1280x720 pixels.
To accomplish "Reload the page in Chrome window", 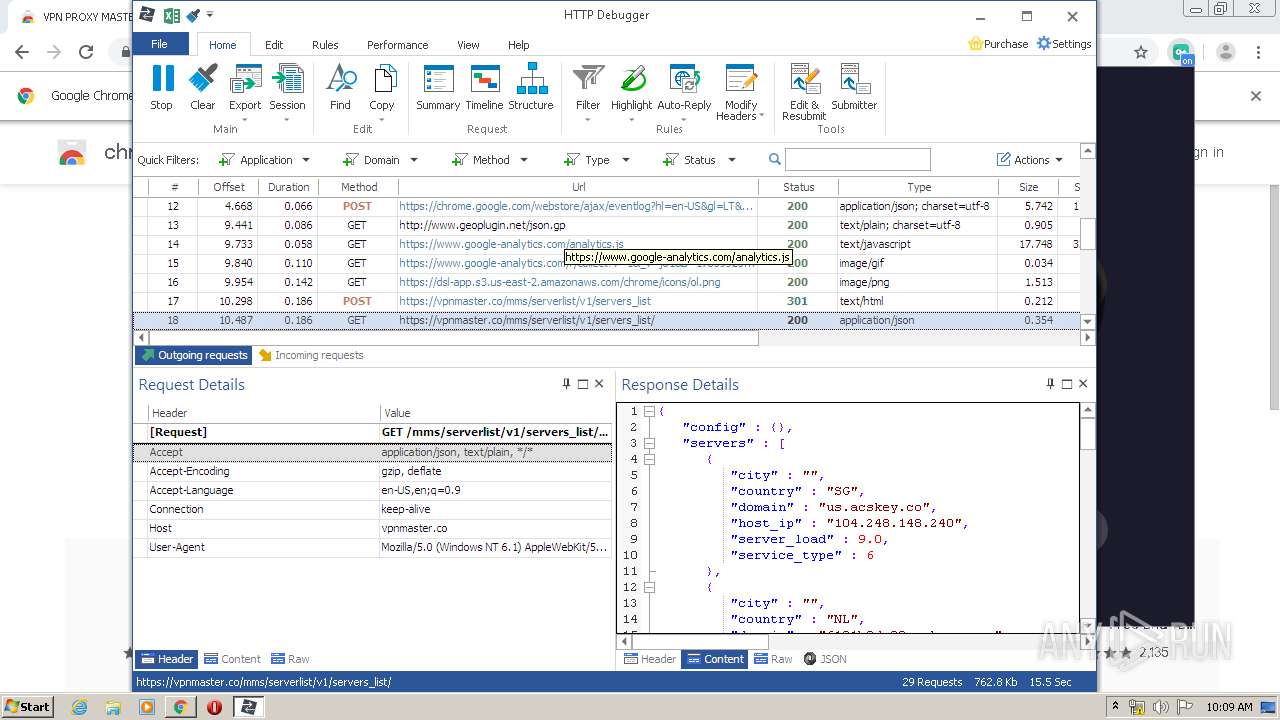I will point(86,52).
